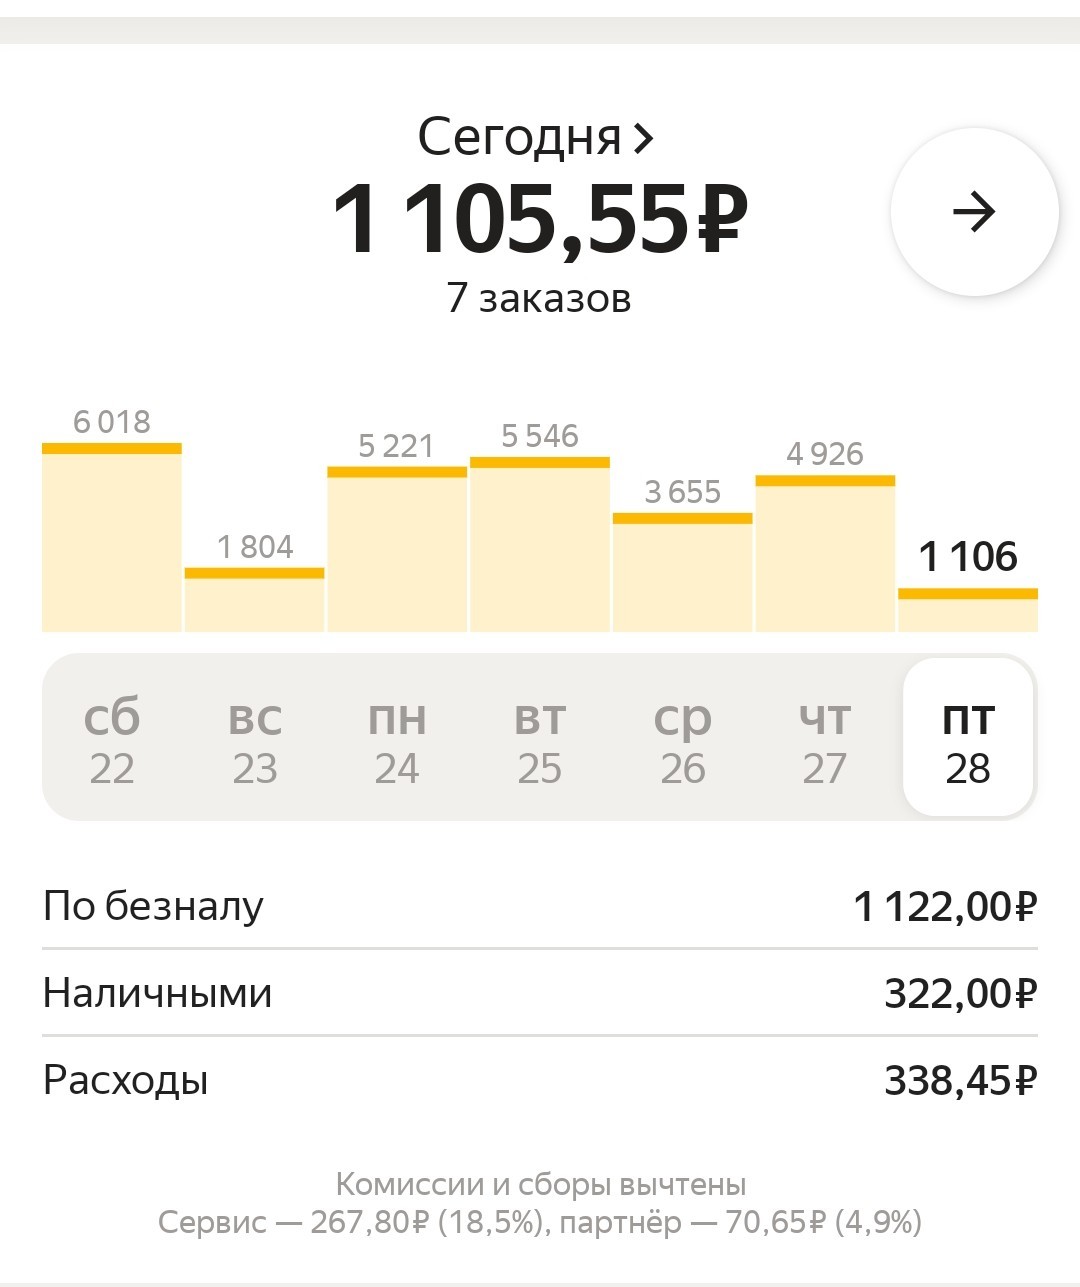Open the chevron next to Сегодня
The image size is (1080, 1287).
click(643, 138)
